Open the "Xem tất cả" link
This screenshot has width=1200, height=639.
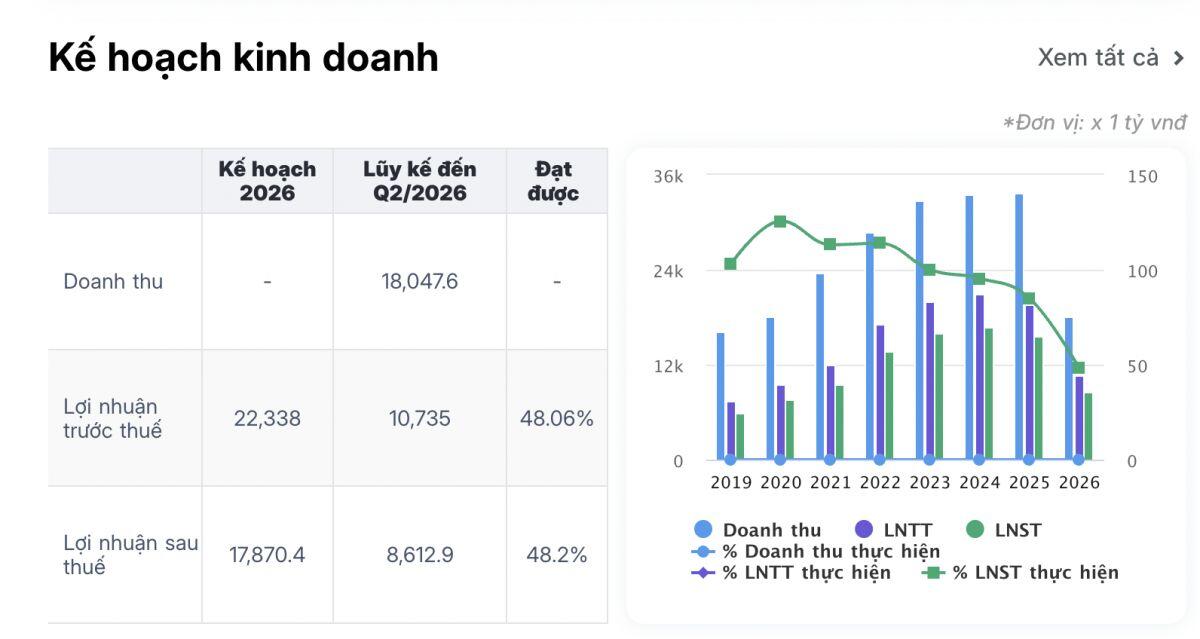[x=1111, y=58]
